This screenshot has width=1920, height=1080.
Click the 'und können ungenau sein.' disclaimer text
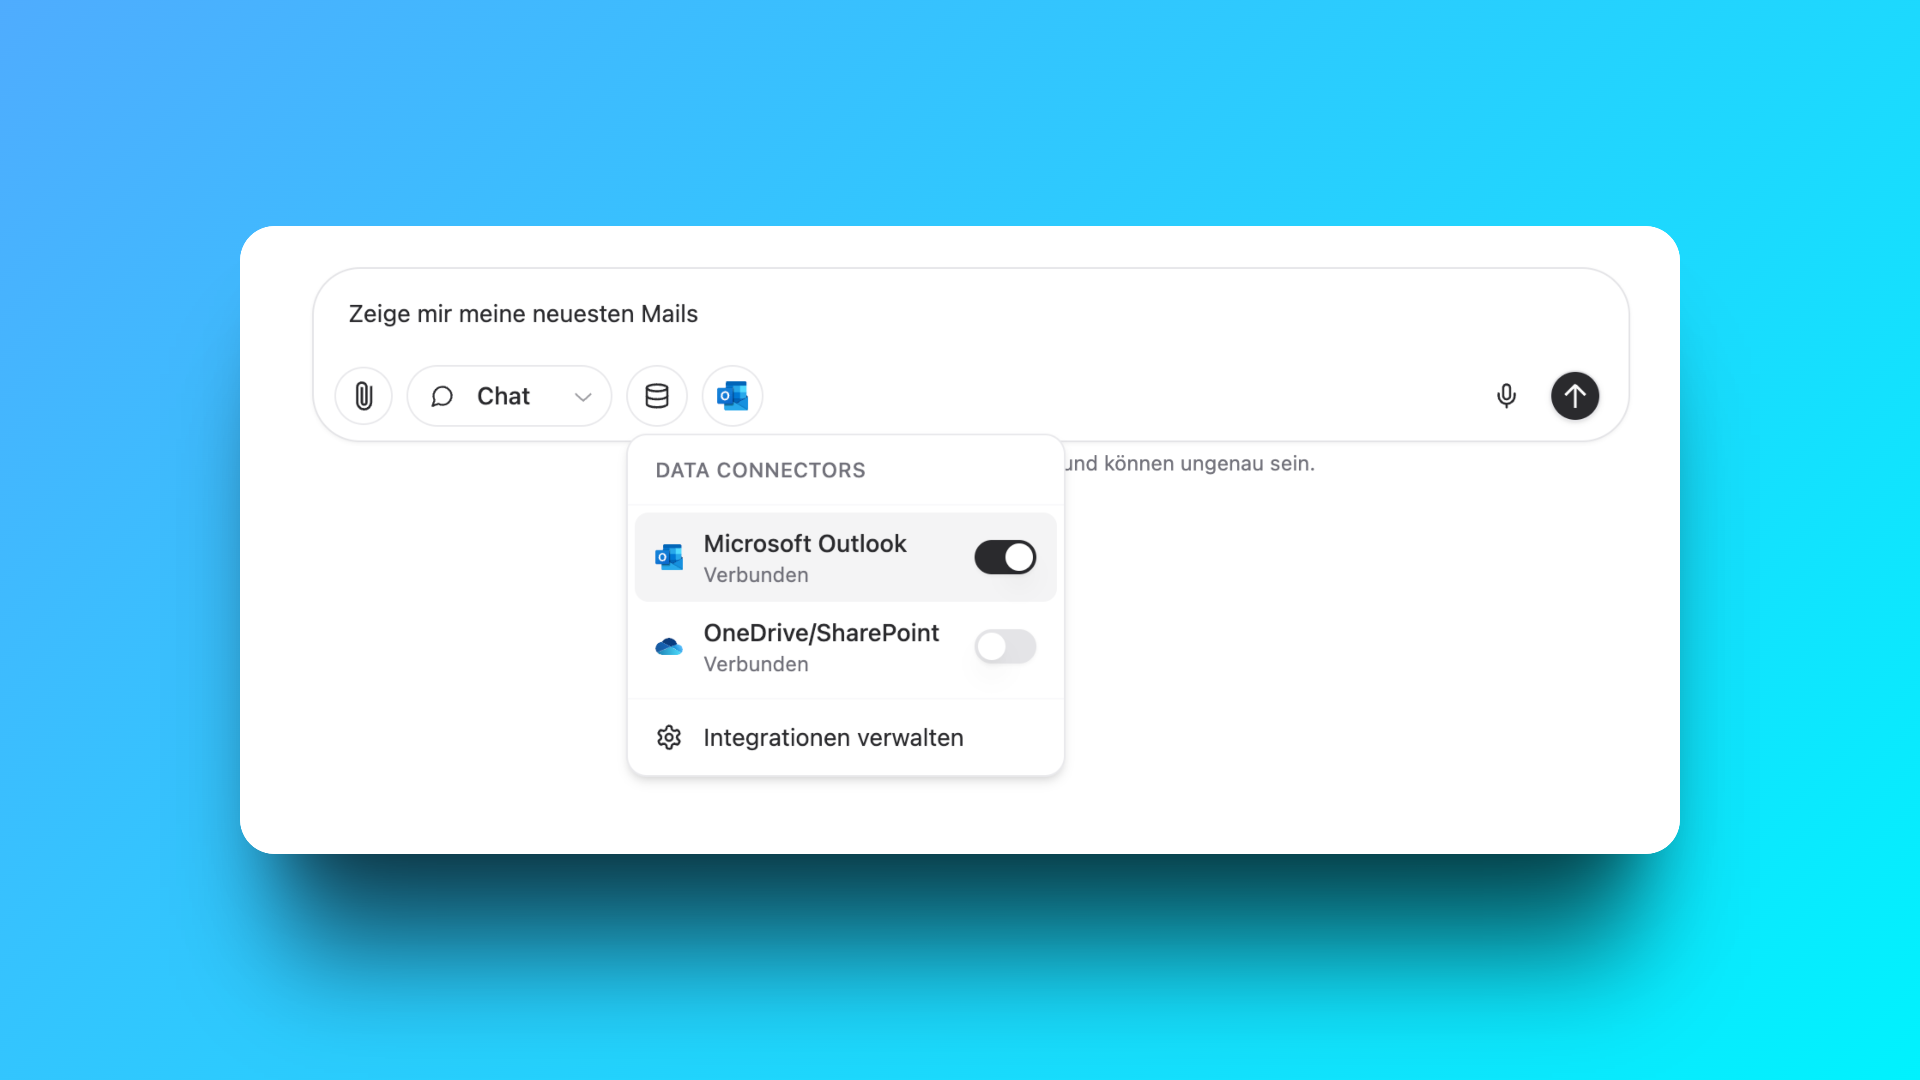1190,464
